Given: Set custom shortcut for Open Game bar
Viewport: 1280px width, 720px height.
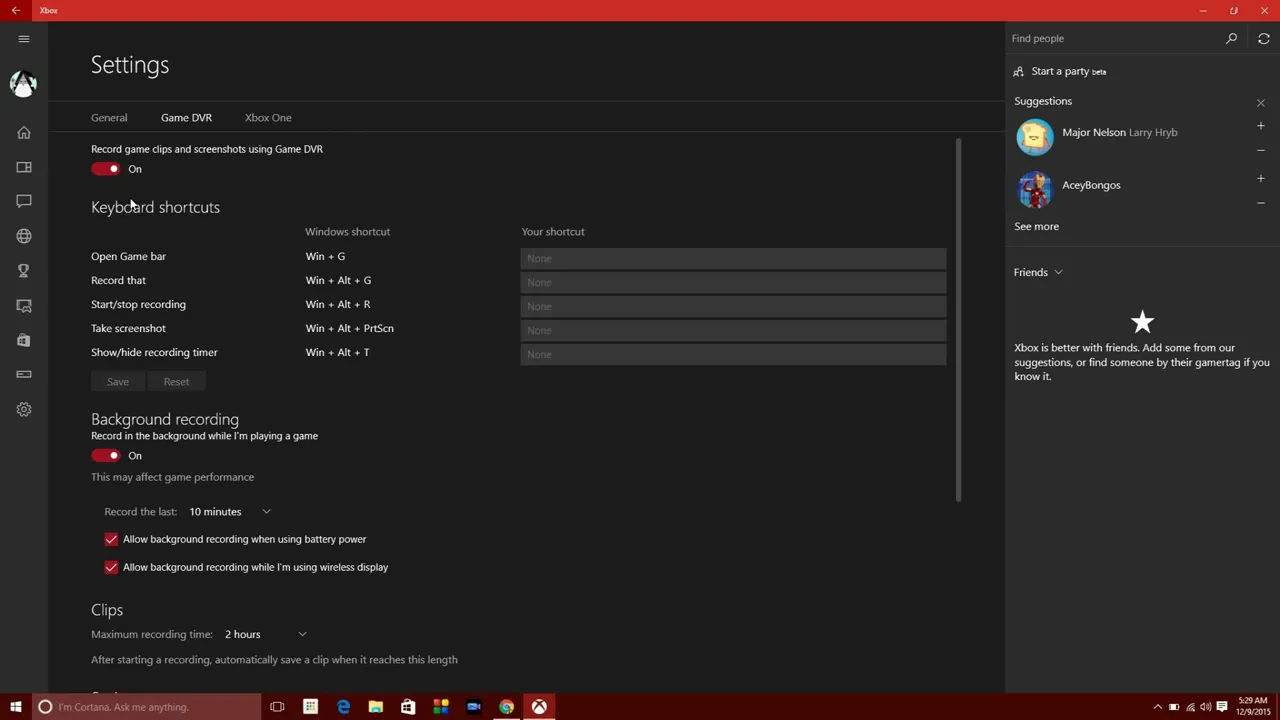Looking at the screenshot, I should tap(733, 258).
